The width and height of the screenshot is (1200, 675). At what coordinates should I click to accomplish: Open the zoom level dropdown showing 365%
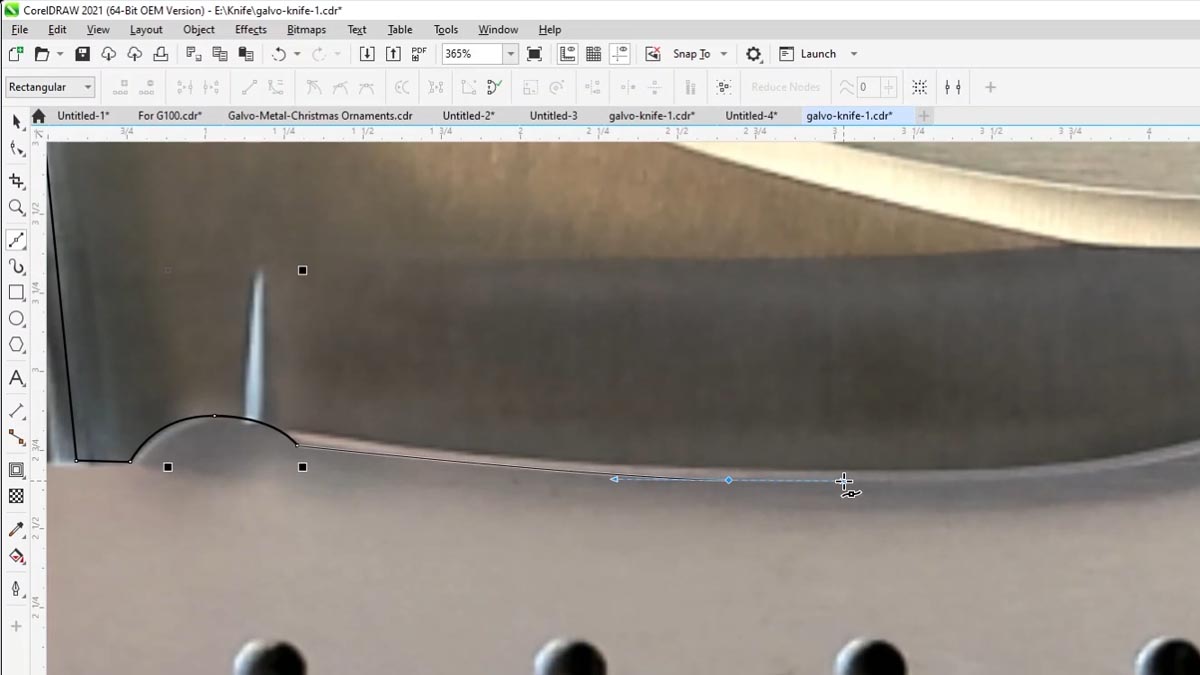tap(508, 53)
